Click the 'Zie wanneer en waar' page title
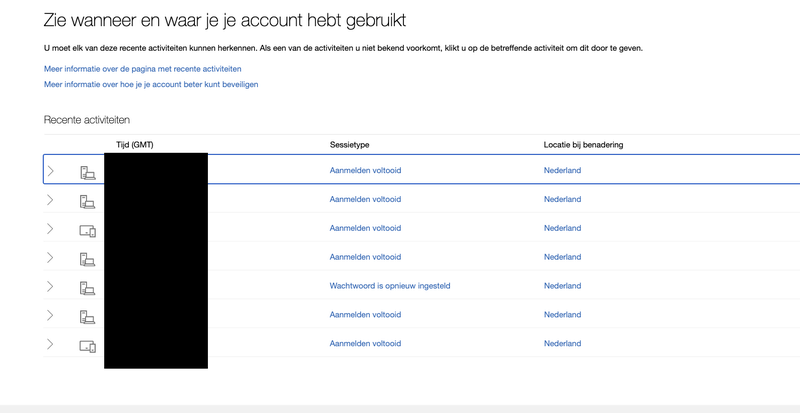 click(225, 21)
